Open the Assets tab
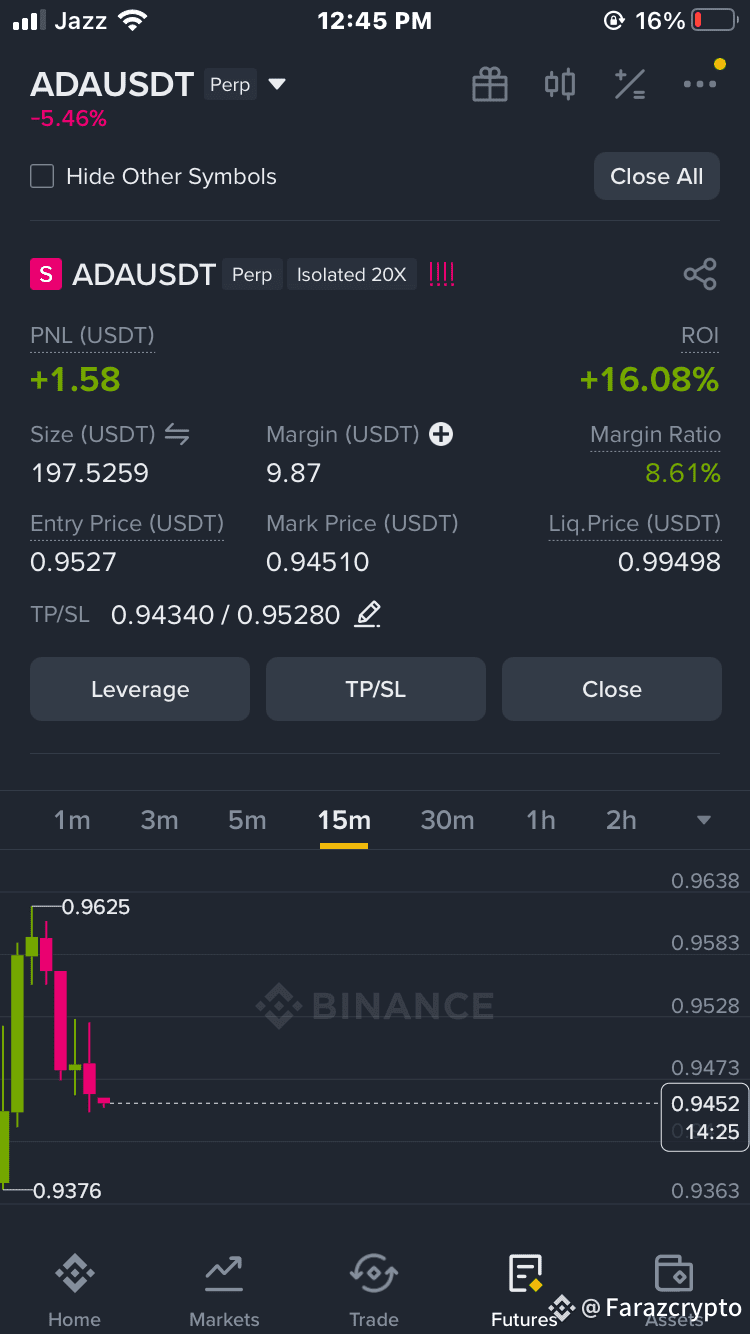Image resolution: width=750 pixels, height=1334 pixels. (674, 1292)
